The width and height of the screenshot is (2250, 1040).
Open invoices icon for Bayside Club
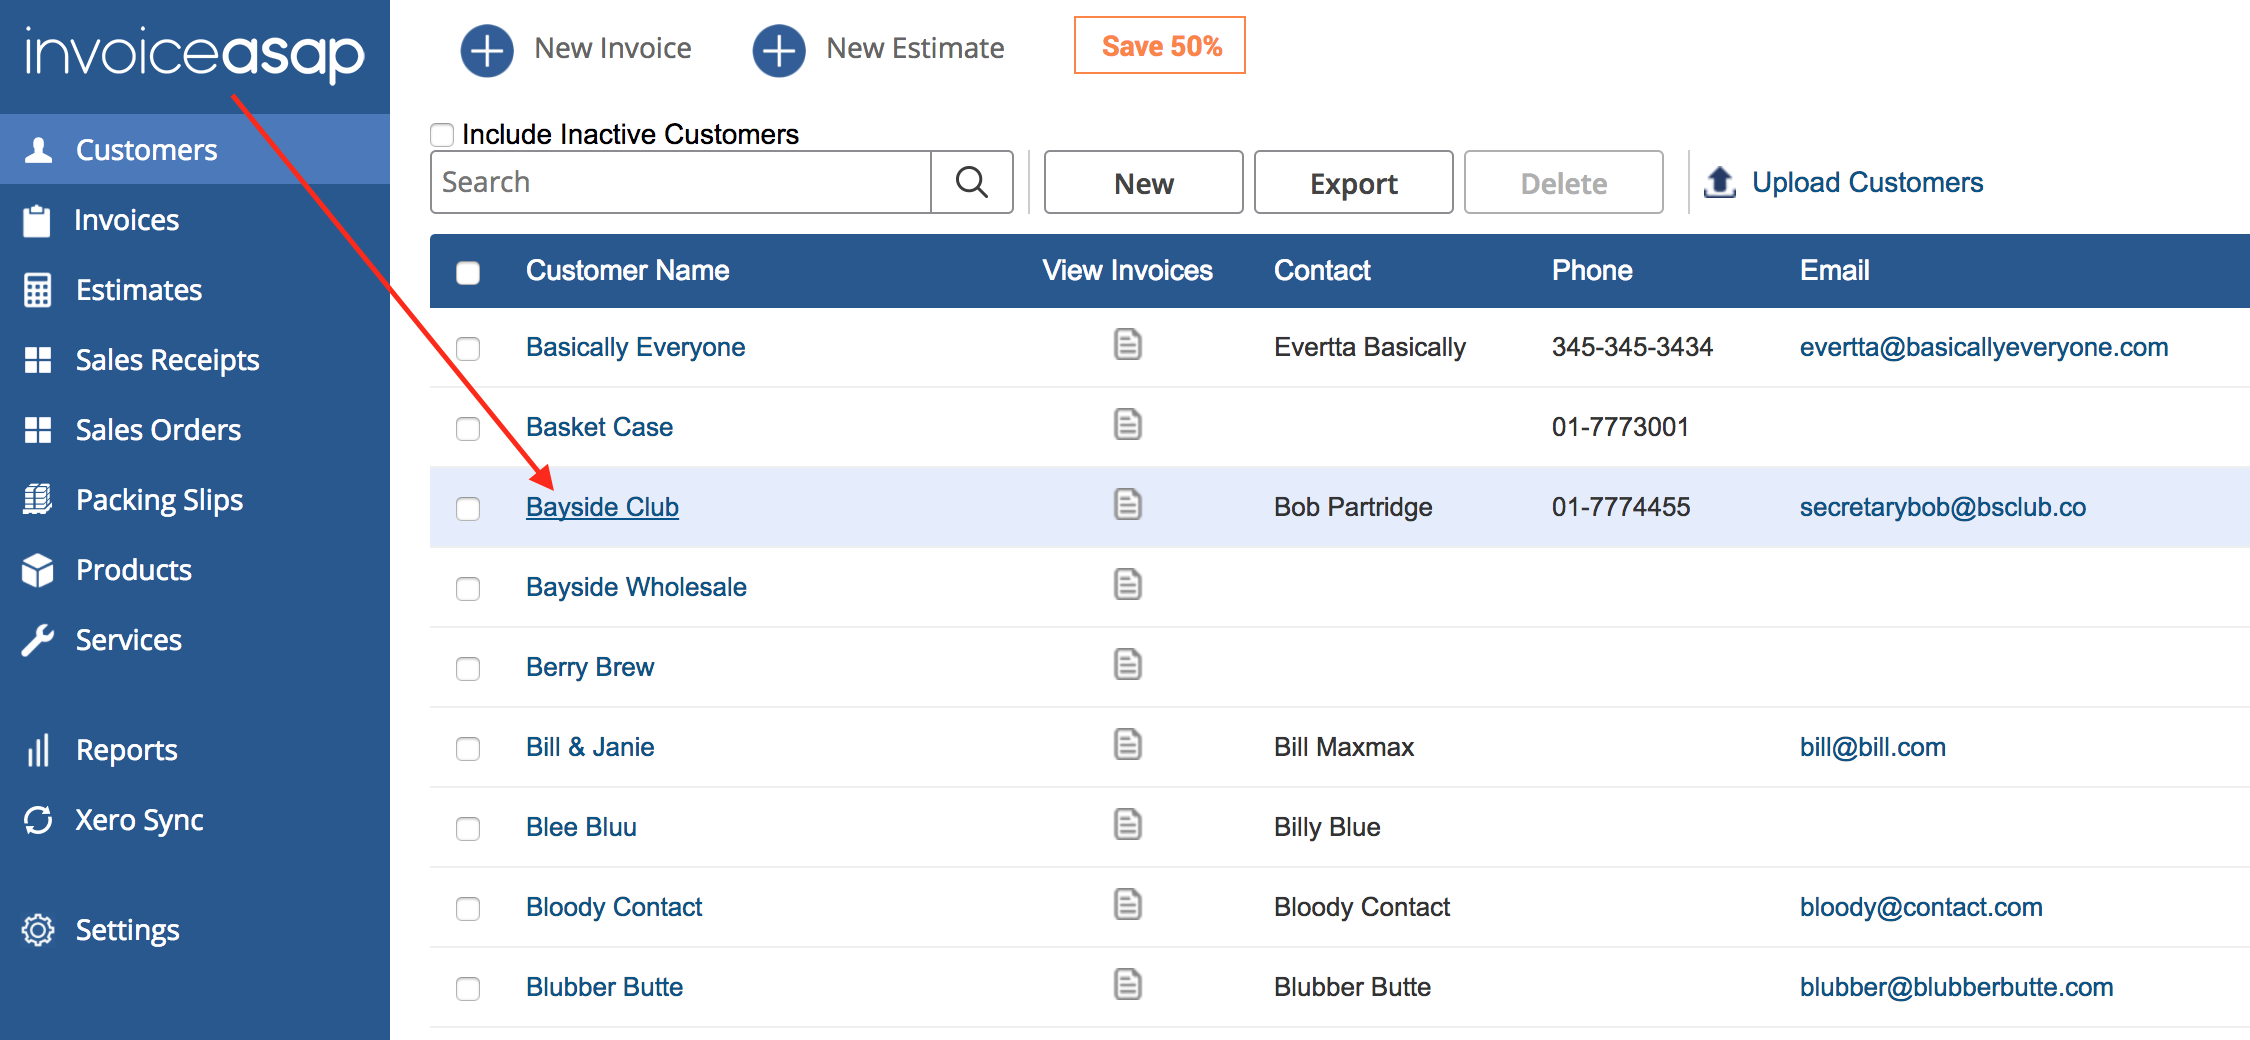coord(1128,505)
